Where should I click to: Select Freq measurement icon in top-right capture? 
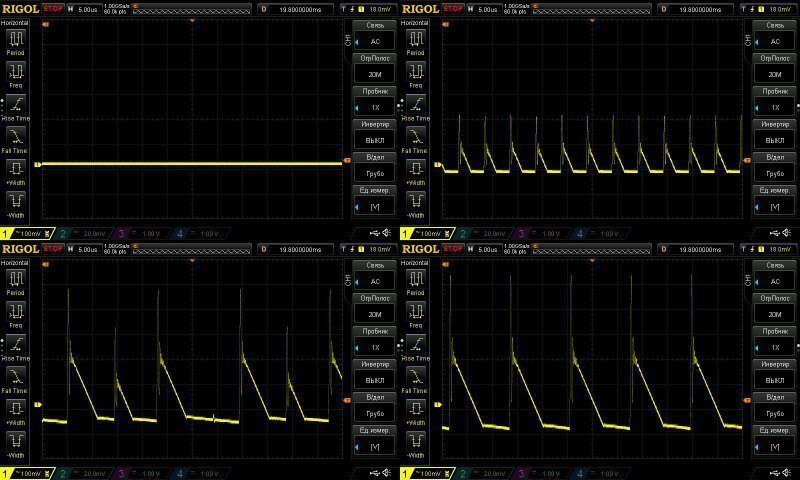(416, 71)
